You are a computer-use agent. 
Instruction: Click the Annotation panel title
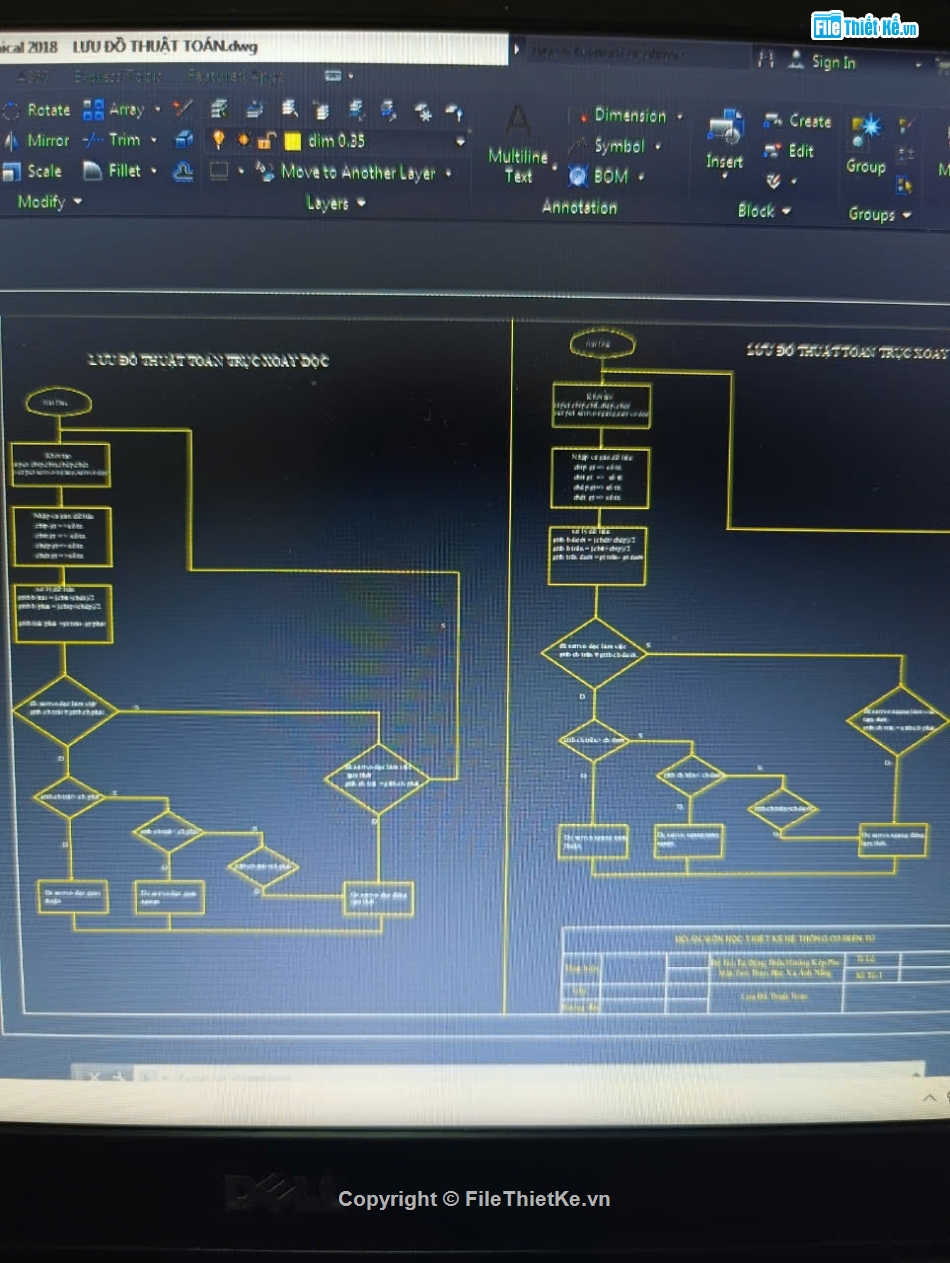(579, 207)
